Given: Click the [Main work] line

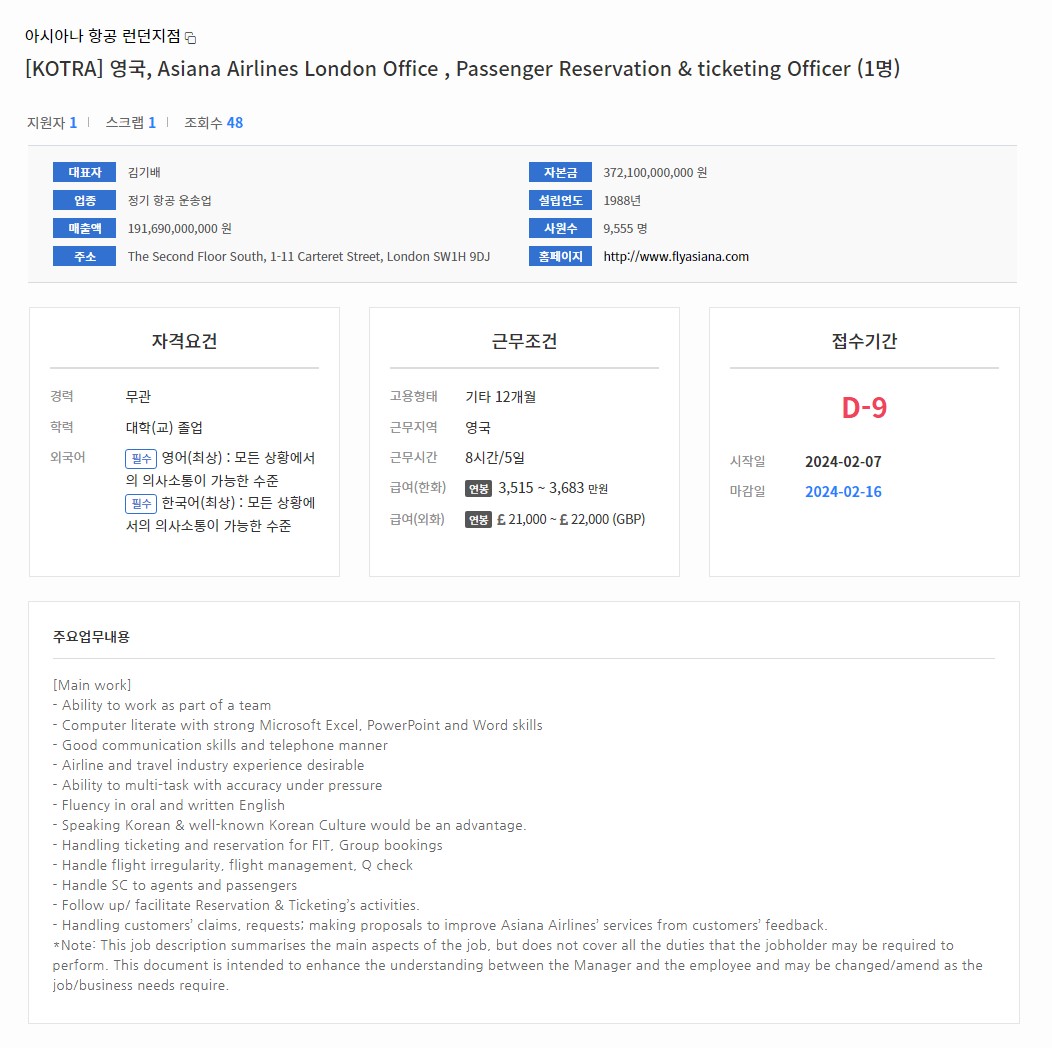Looking at the screenshot, I should [x=92, y=685].
